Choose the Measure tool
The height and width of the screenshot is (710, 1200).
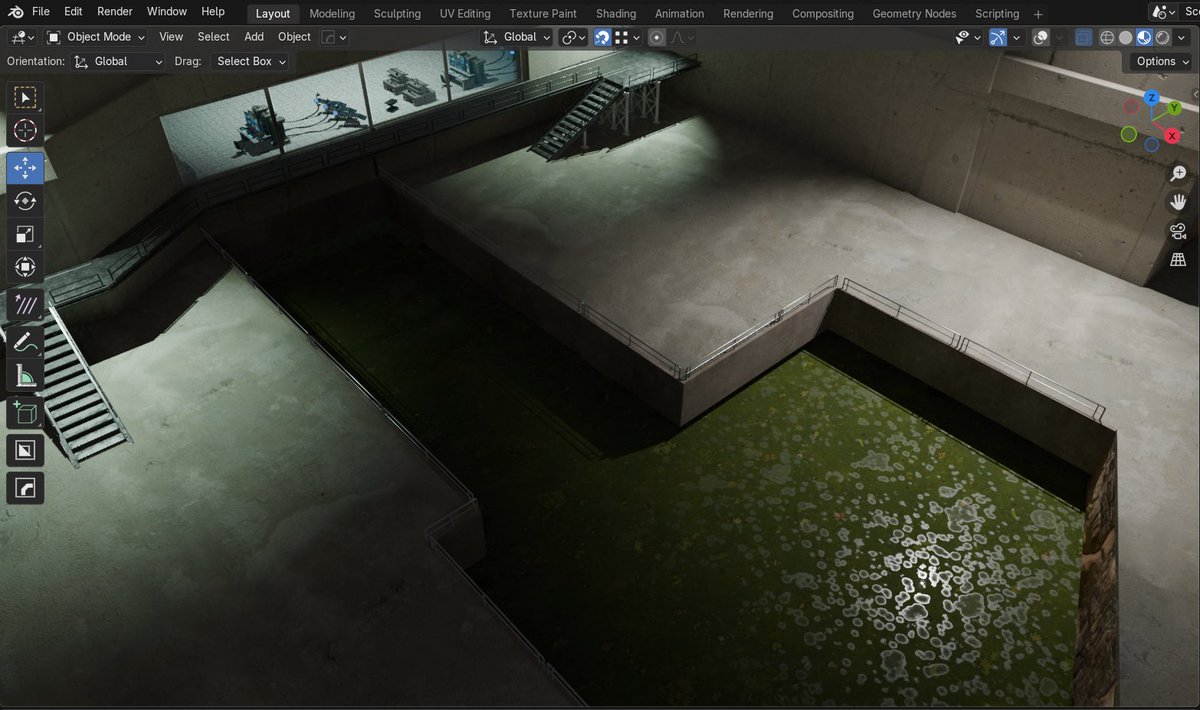(25, 376)
